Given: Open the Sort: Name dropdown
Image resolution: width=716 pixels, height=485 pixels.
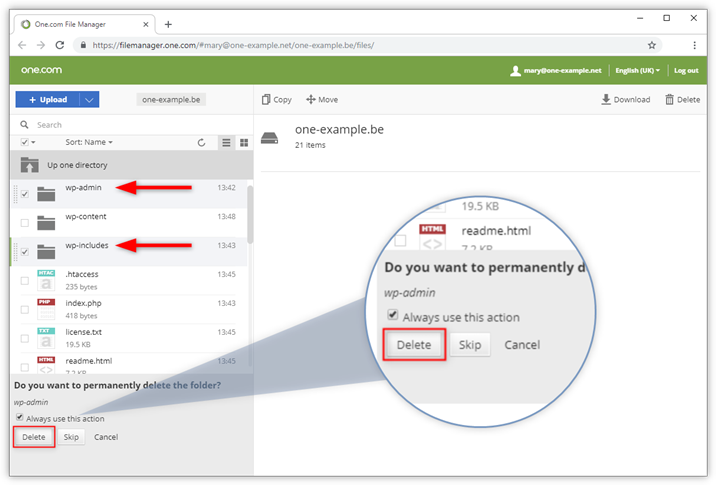Looking at the screenshot, I should 89,142.
